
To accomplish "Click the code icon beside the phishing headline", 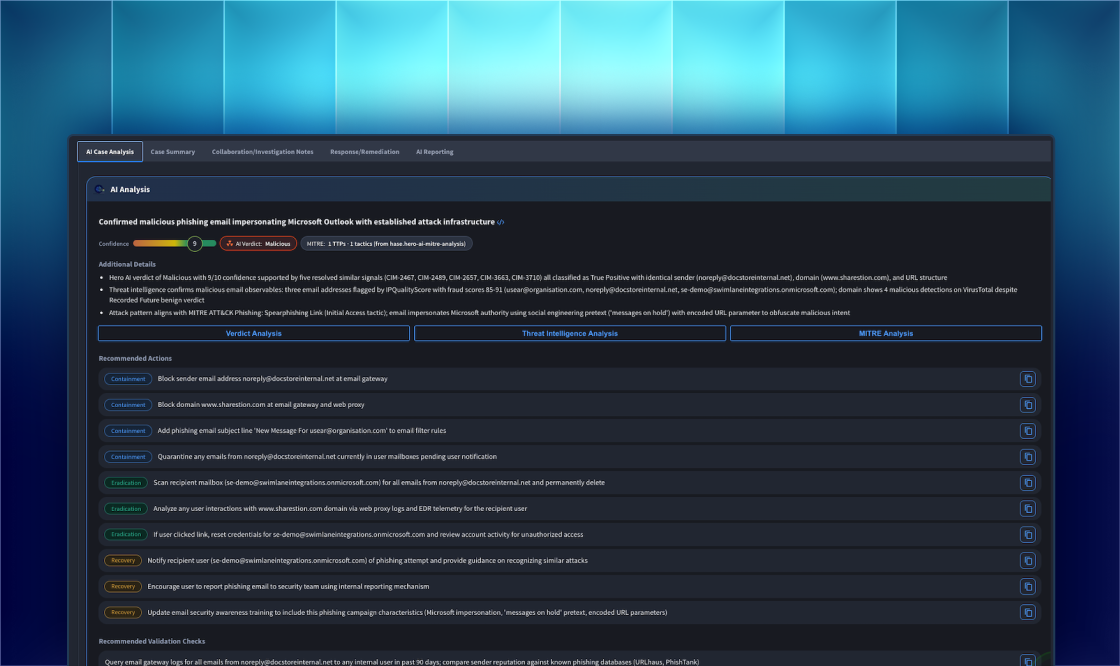I will click(503, 222).
